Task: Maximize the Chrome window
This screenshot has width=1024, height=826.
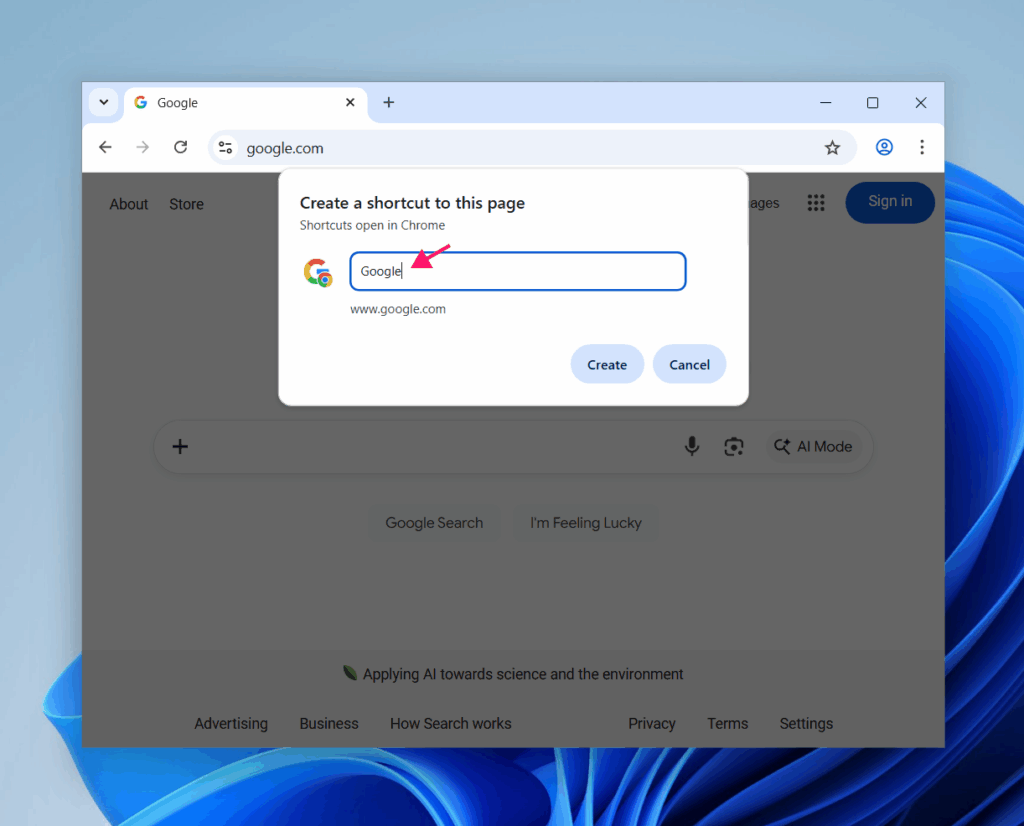Action: [872, 103]
